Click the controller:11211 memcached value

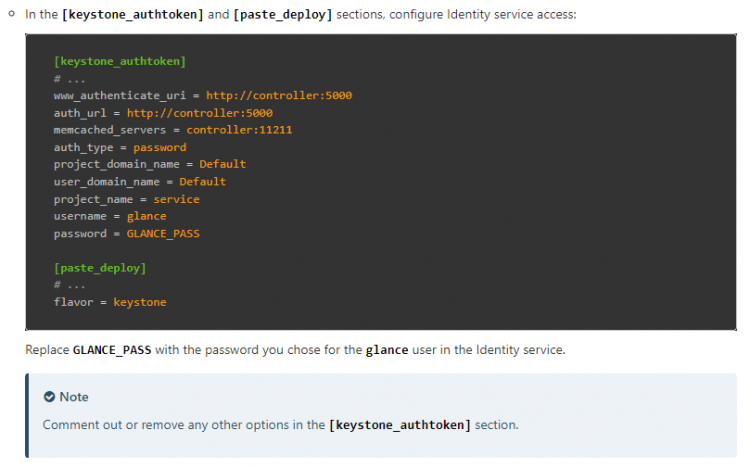[x=239, y=130]
